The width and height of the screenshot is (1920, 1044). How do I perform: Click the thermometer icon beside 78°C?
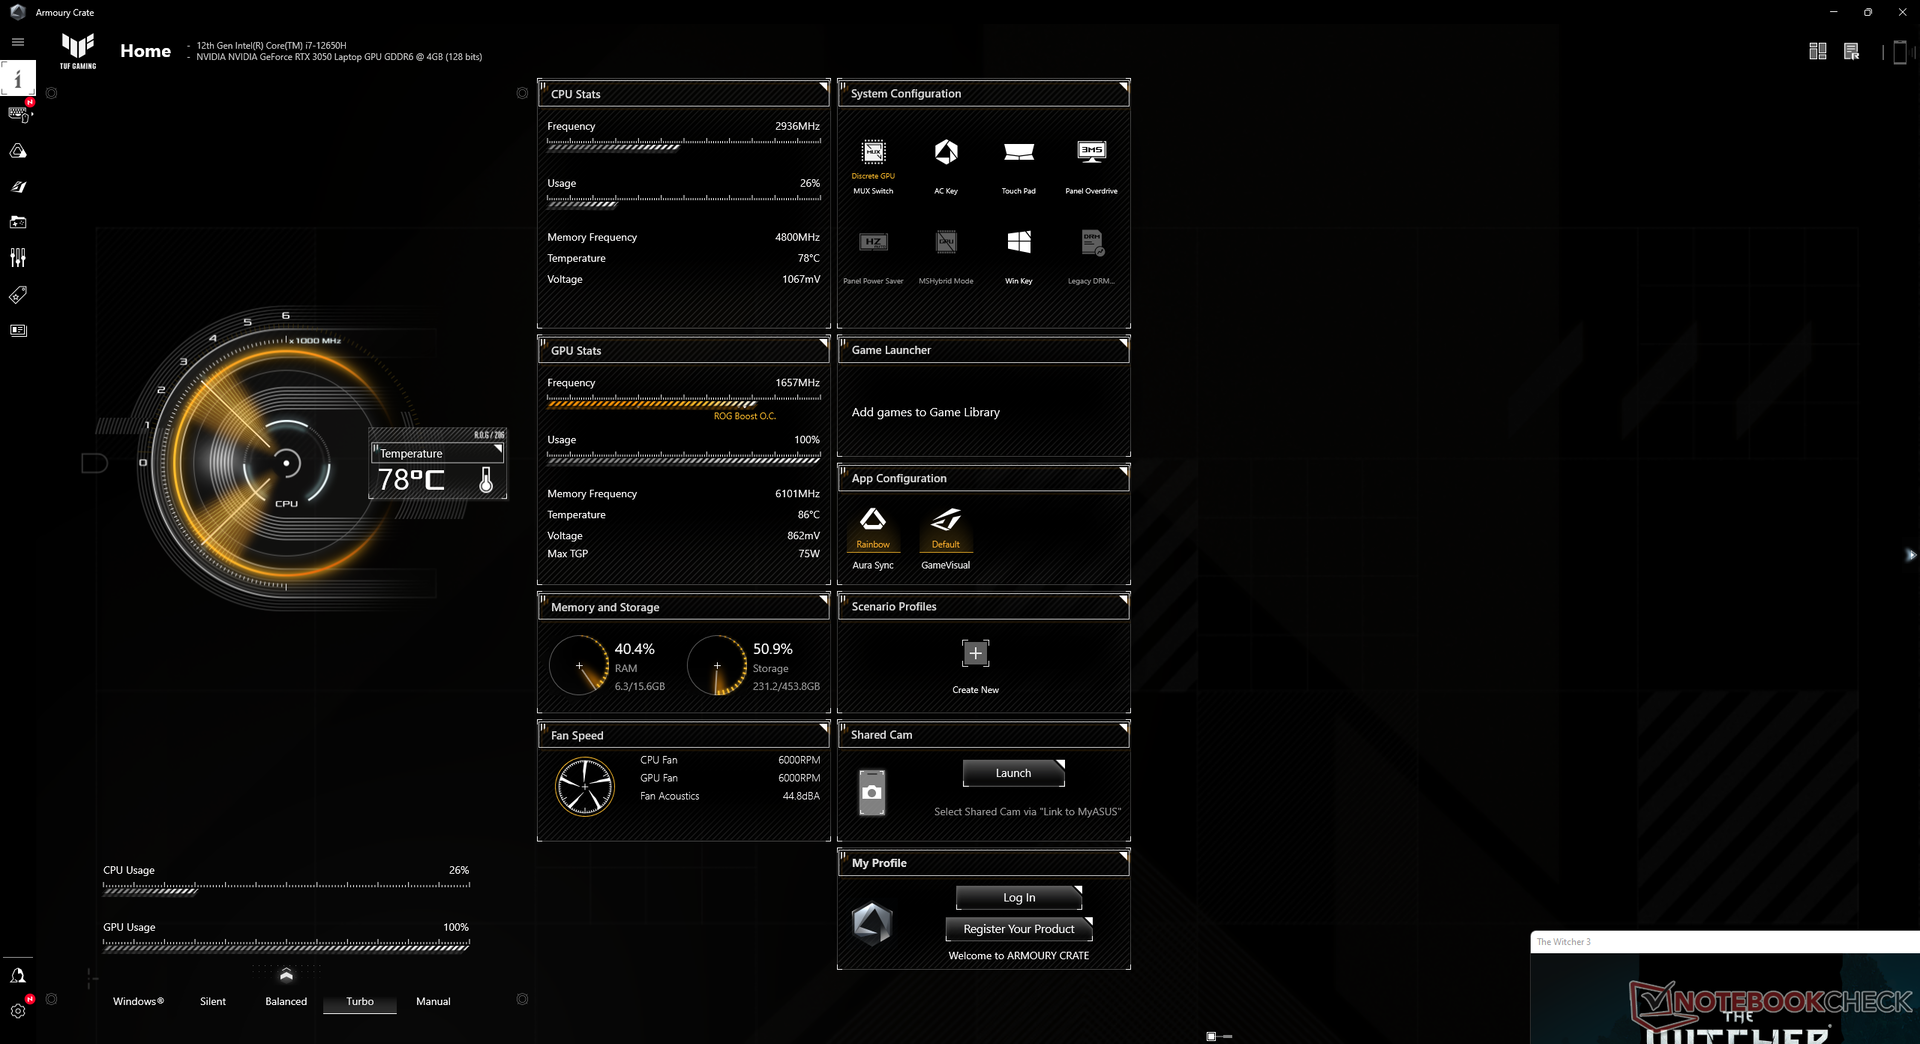486,480
